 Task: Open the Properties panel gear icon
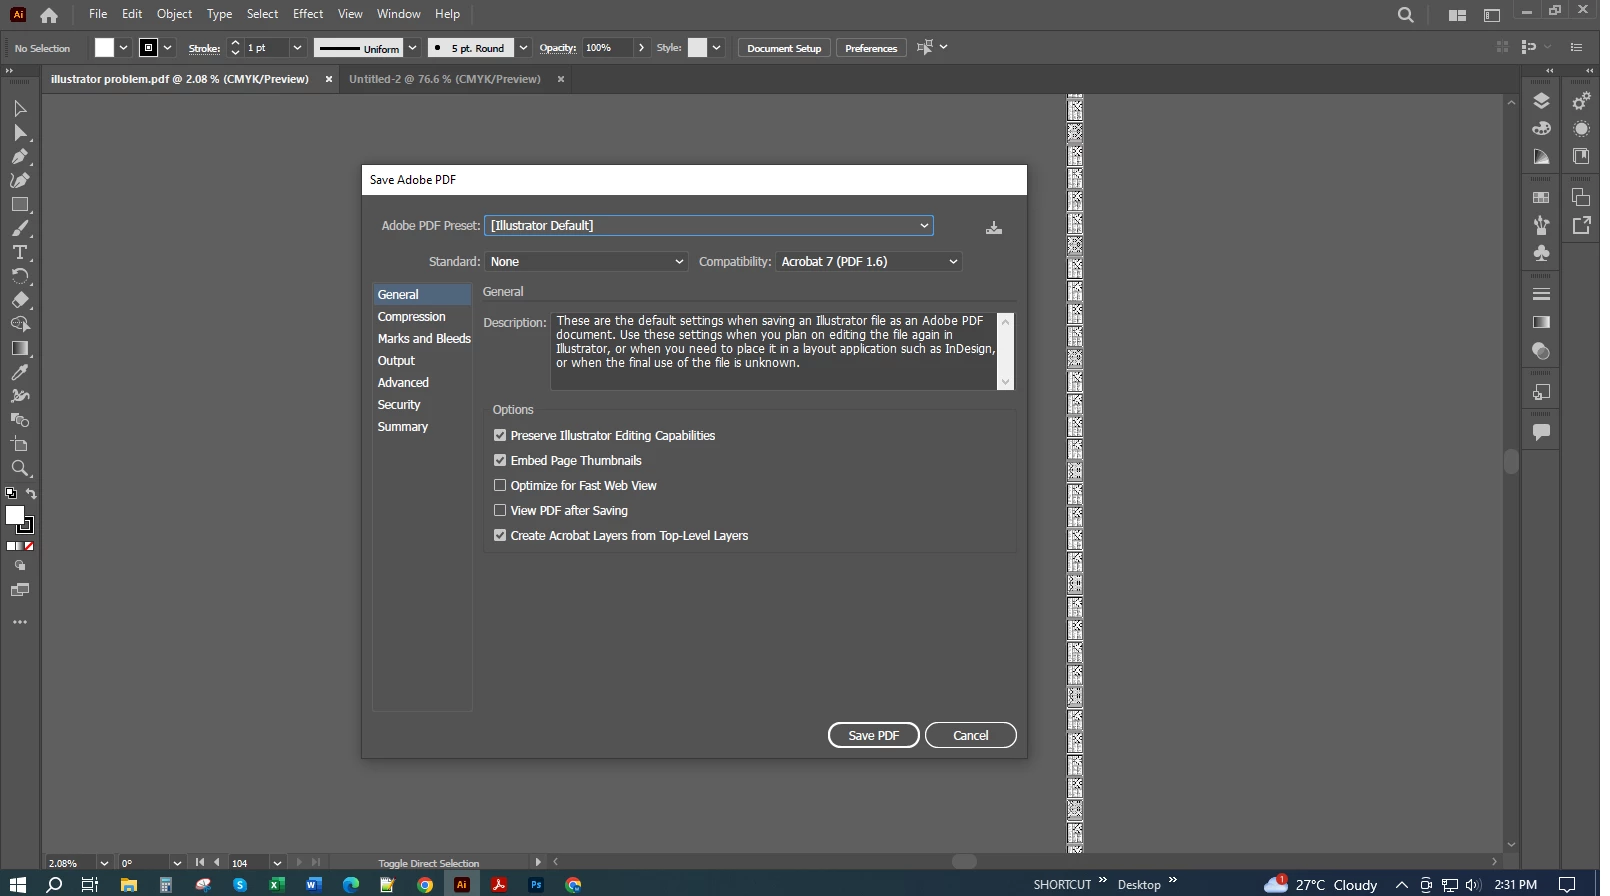coord(1581,101)
